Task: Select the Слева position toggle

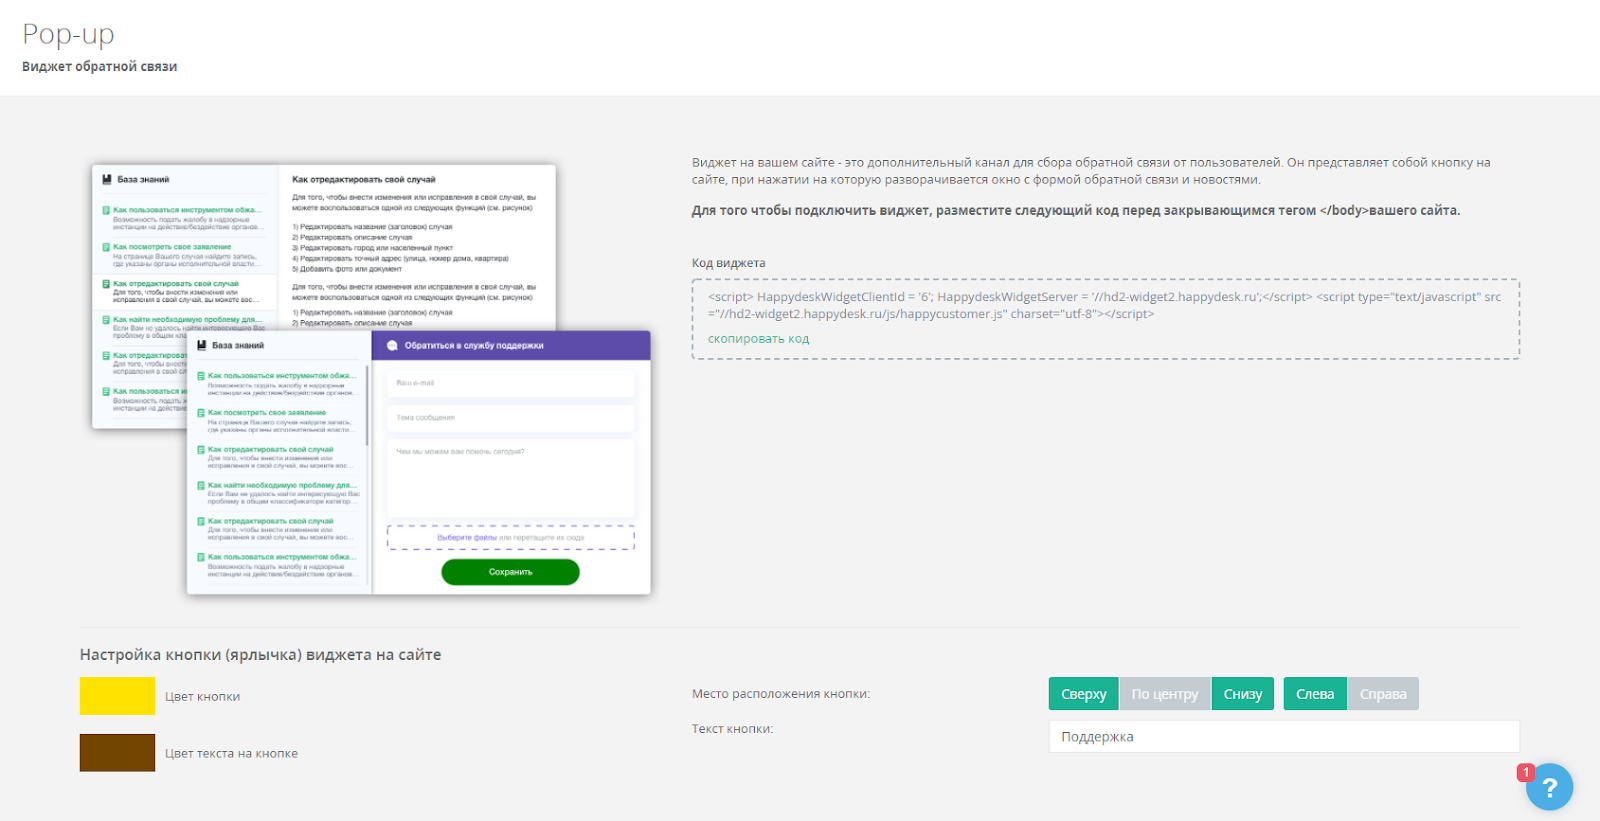Action: point(1315,694)
